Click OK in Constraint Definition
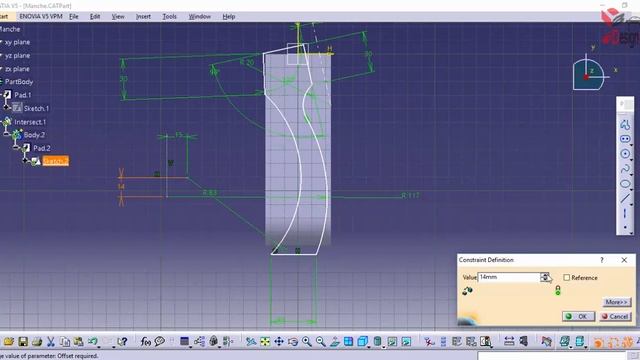This screenshot has height=360, width=640. click(578, 316)
